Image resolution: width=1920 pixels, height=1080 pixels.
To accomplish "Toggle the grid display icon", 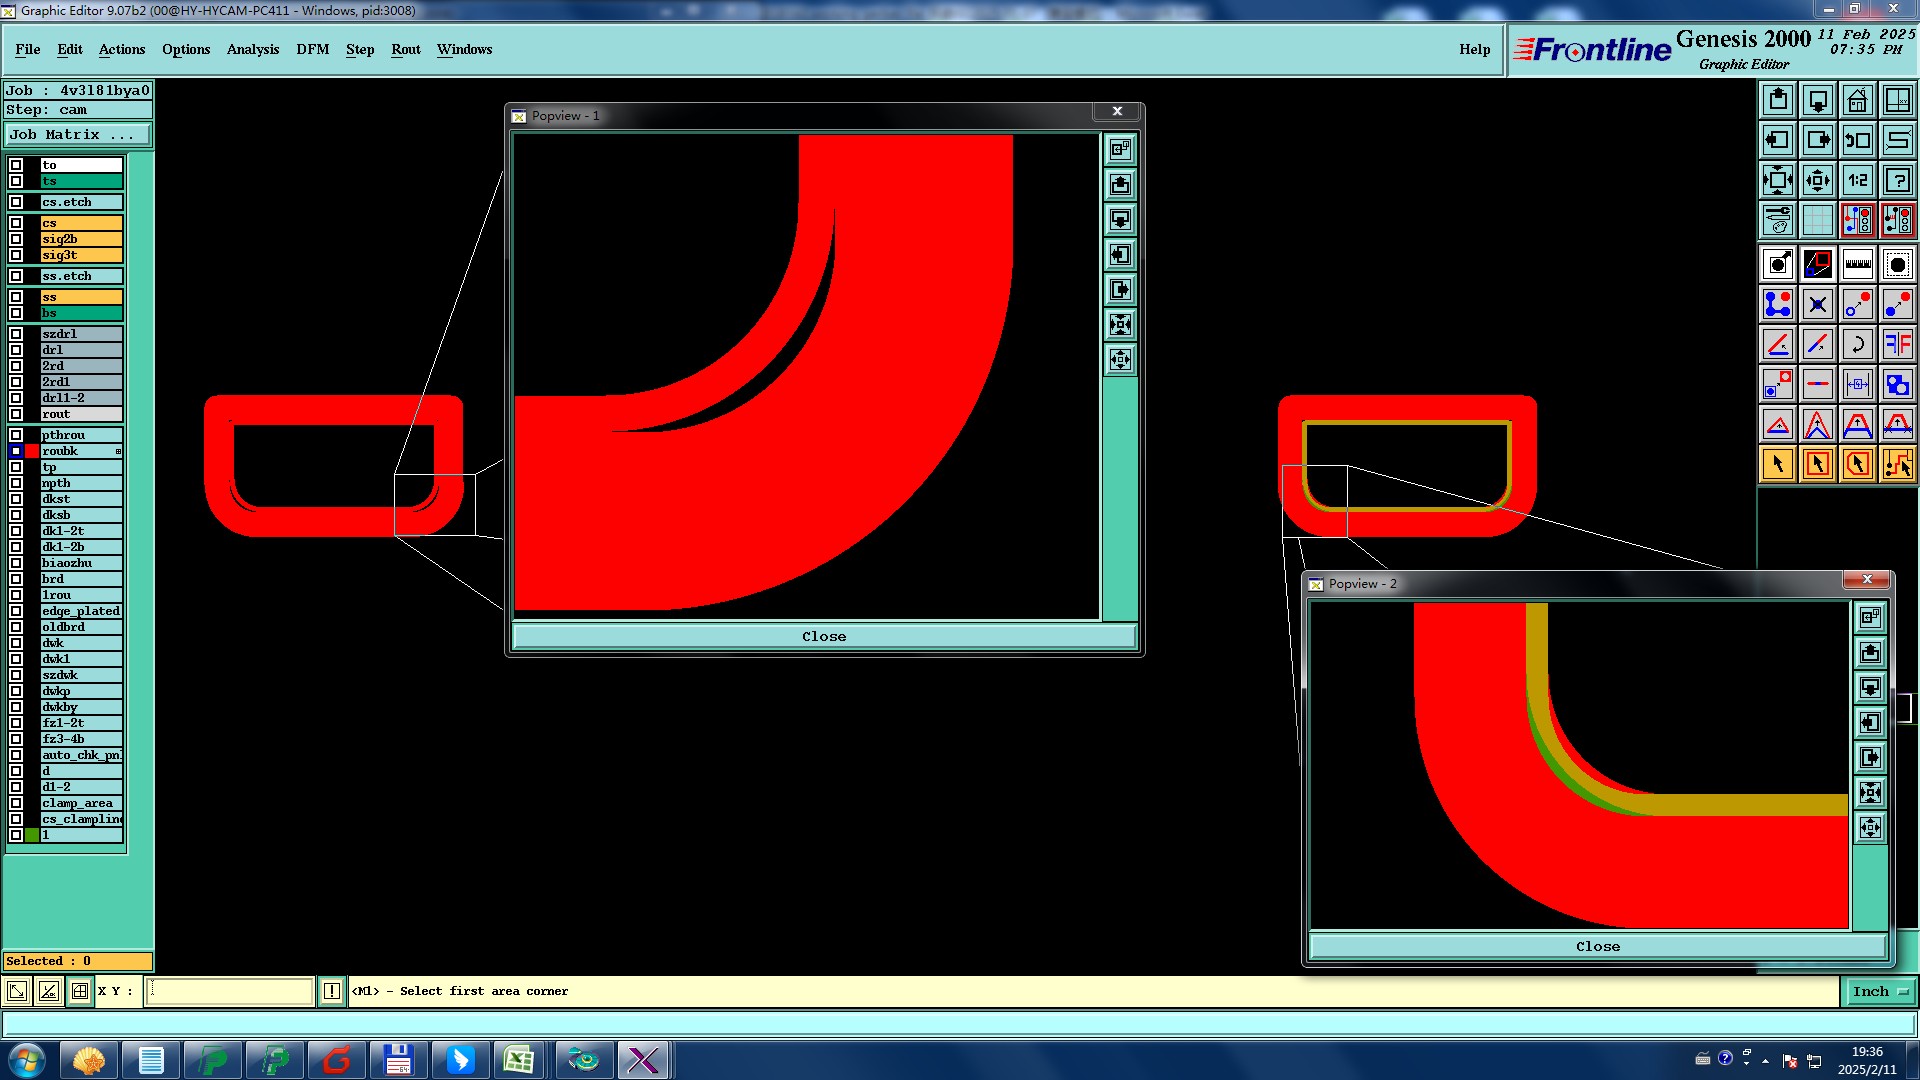I will pyautogui.click(x=1817, y=220).
